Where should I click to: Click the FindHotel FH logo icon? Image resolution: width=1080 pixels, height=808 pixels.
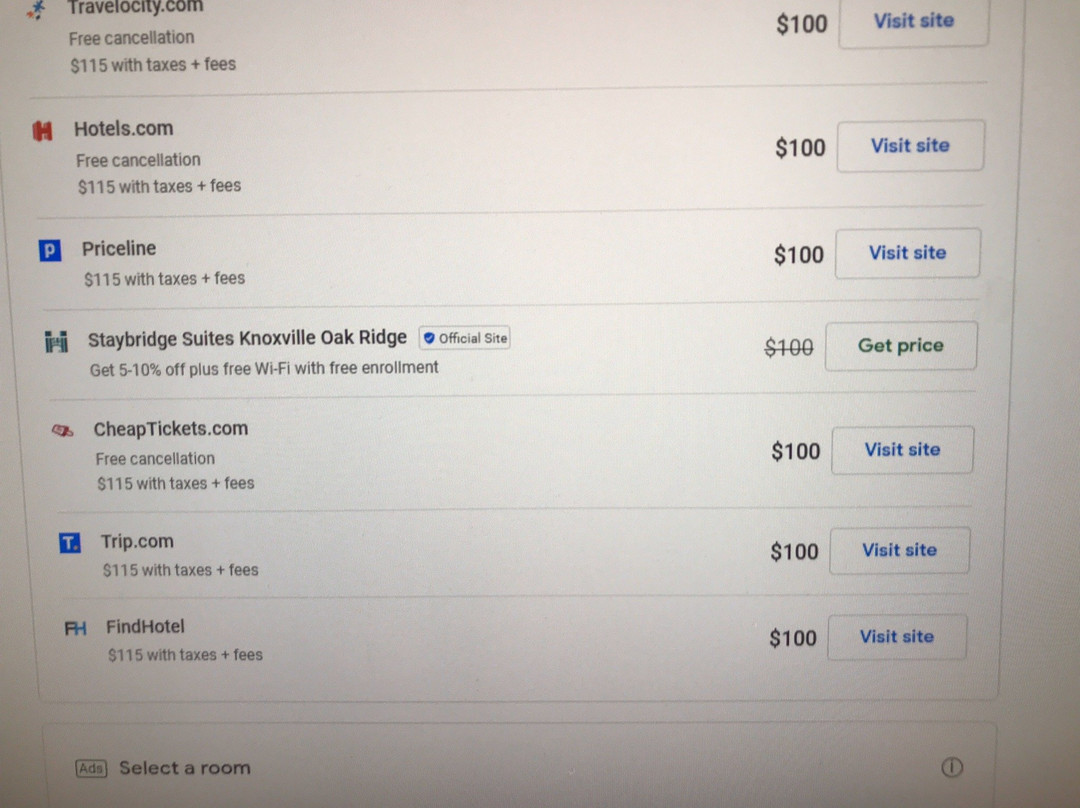[76, 628]
